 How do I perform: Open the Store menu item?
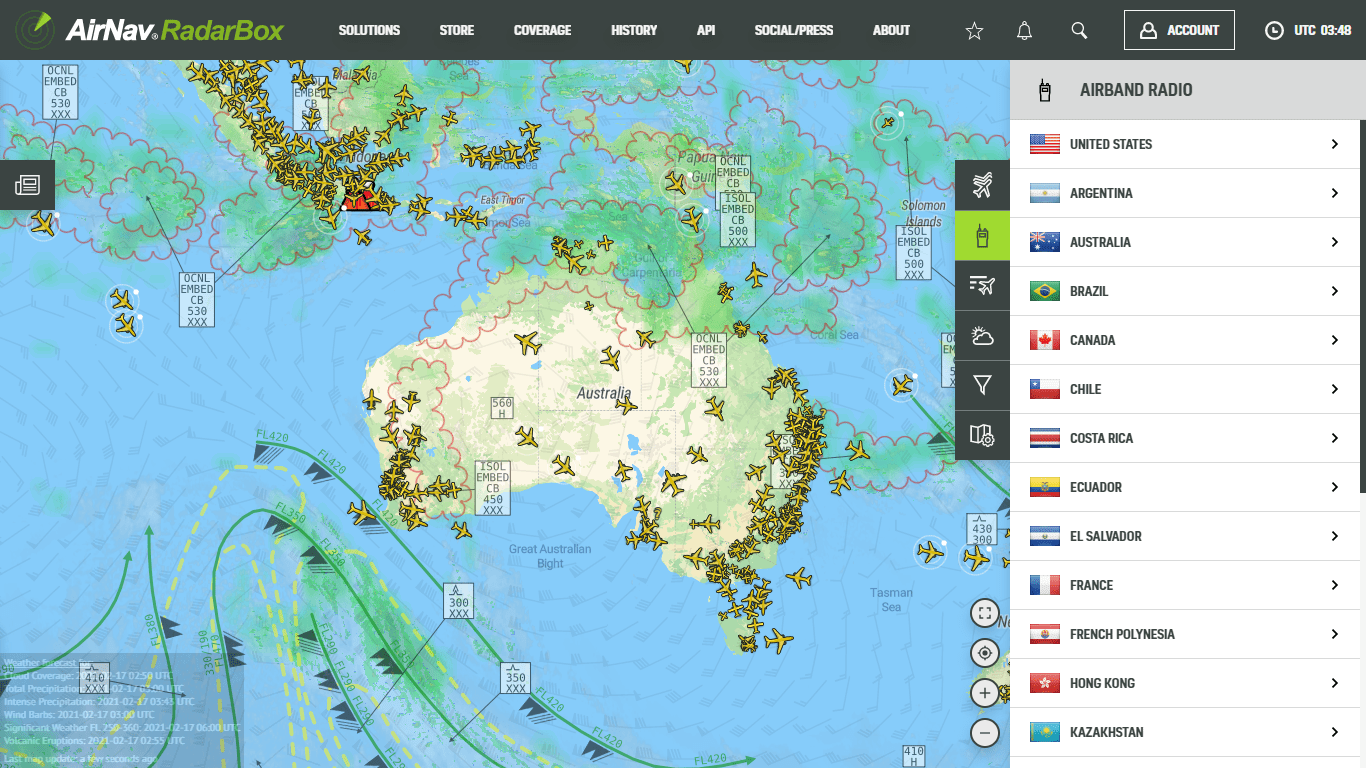(x=457, y=30)
